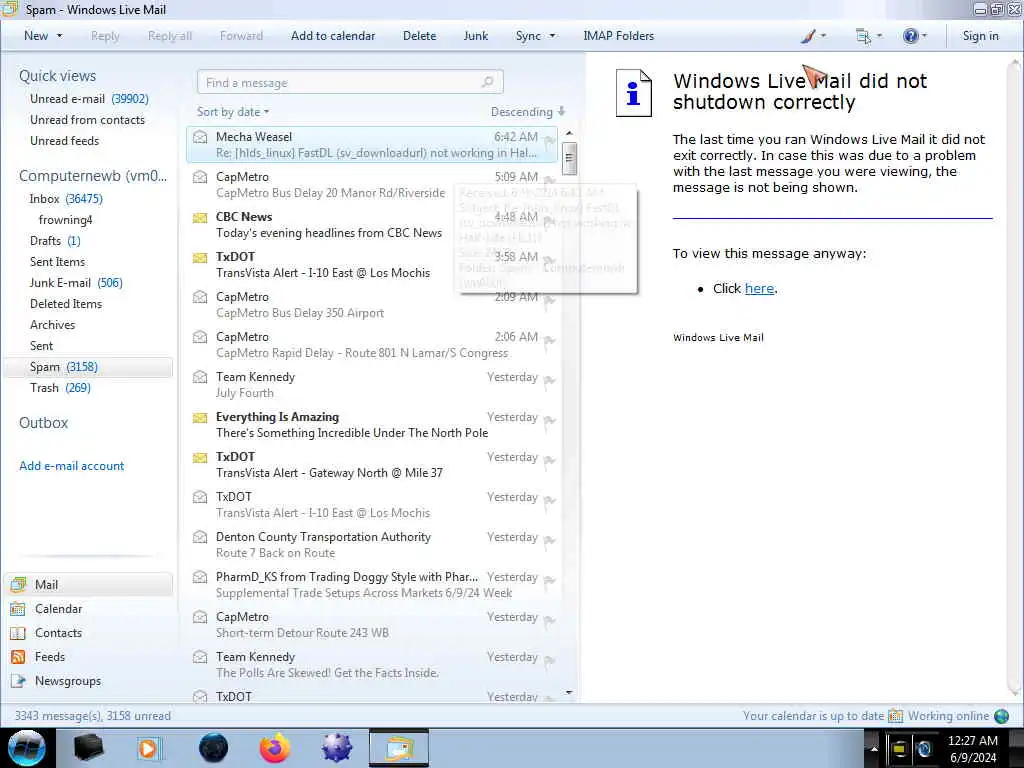
Task: Open the Trash folder
Action: (x=60, y=388)
